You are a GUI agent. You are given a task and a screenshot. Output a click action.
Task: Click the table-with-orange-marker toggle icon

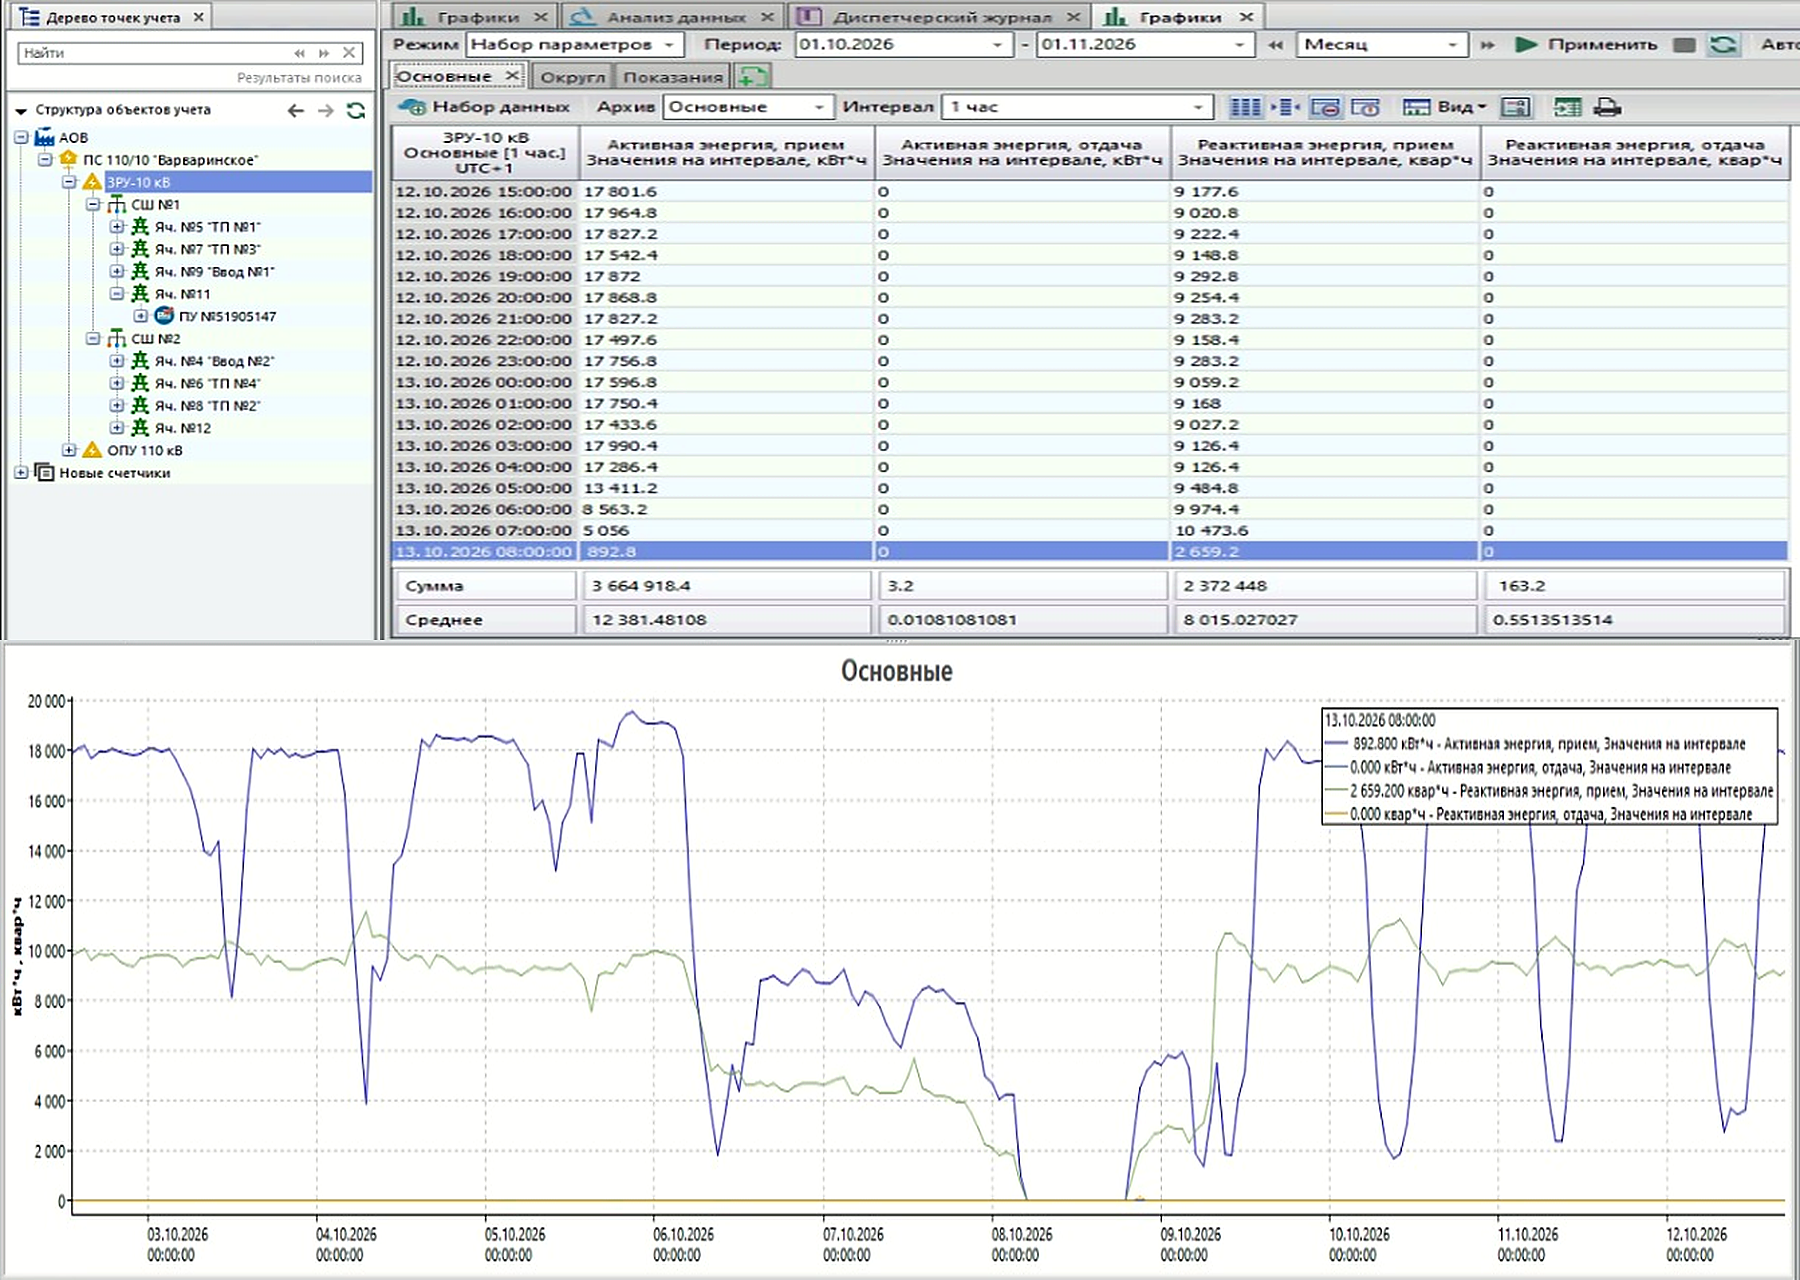[x=1365, y=107]
